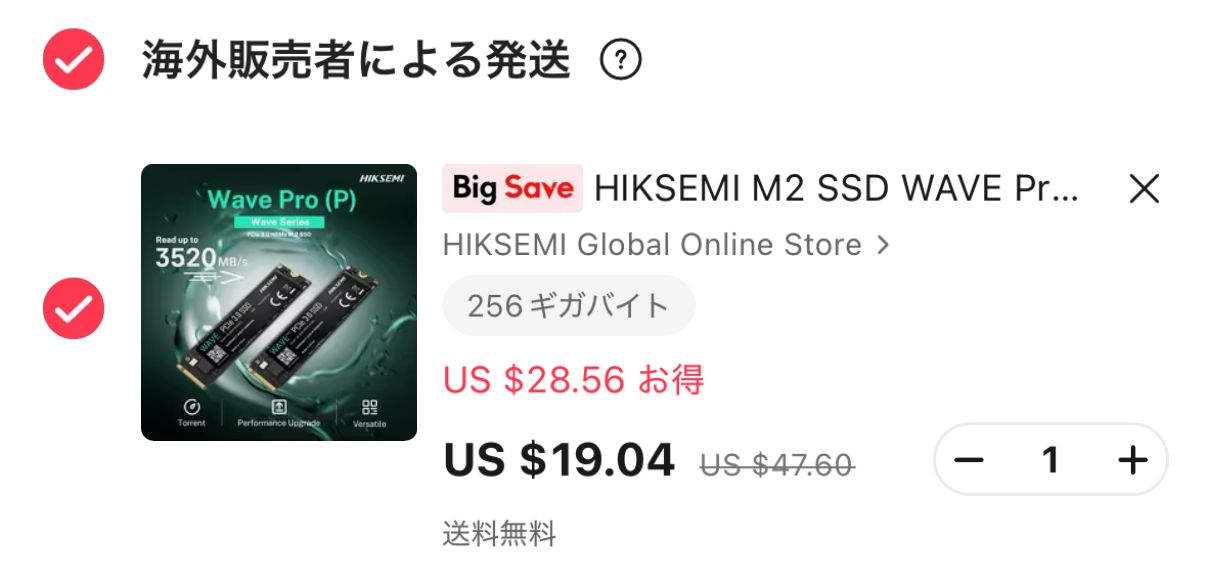Viewport: 1206px width, 579px height.
Task: Open the HIKSEMI Global Online Store link
Action: click(652, 245)
